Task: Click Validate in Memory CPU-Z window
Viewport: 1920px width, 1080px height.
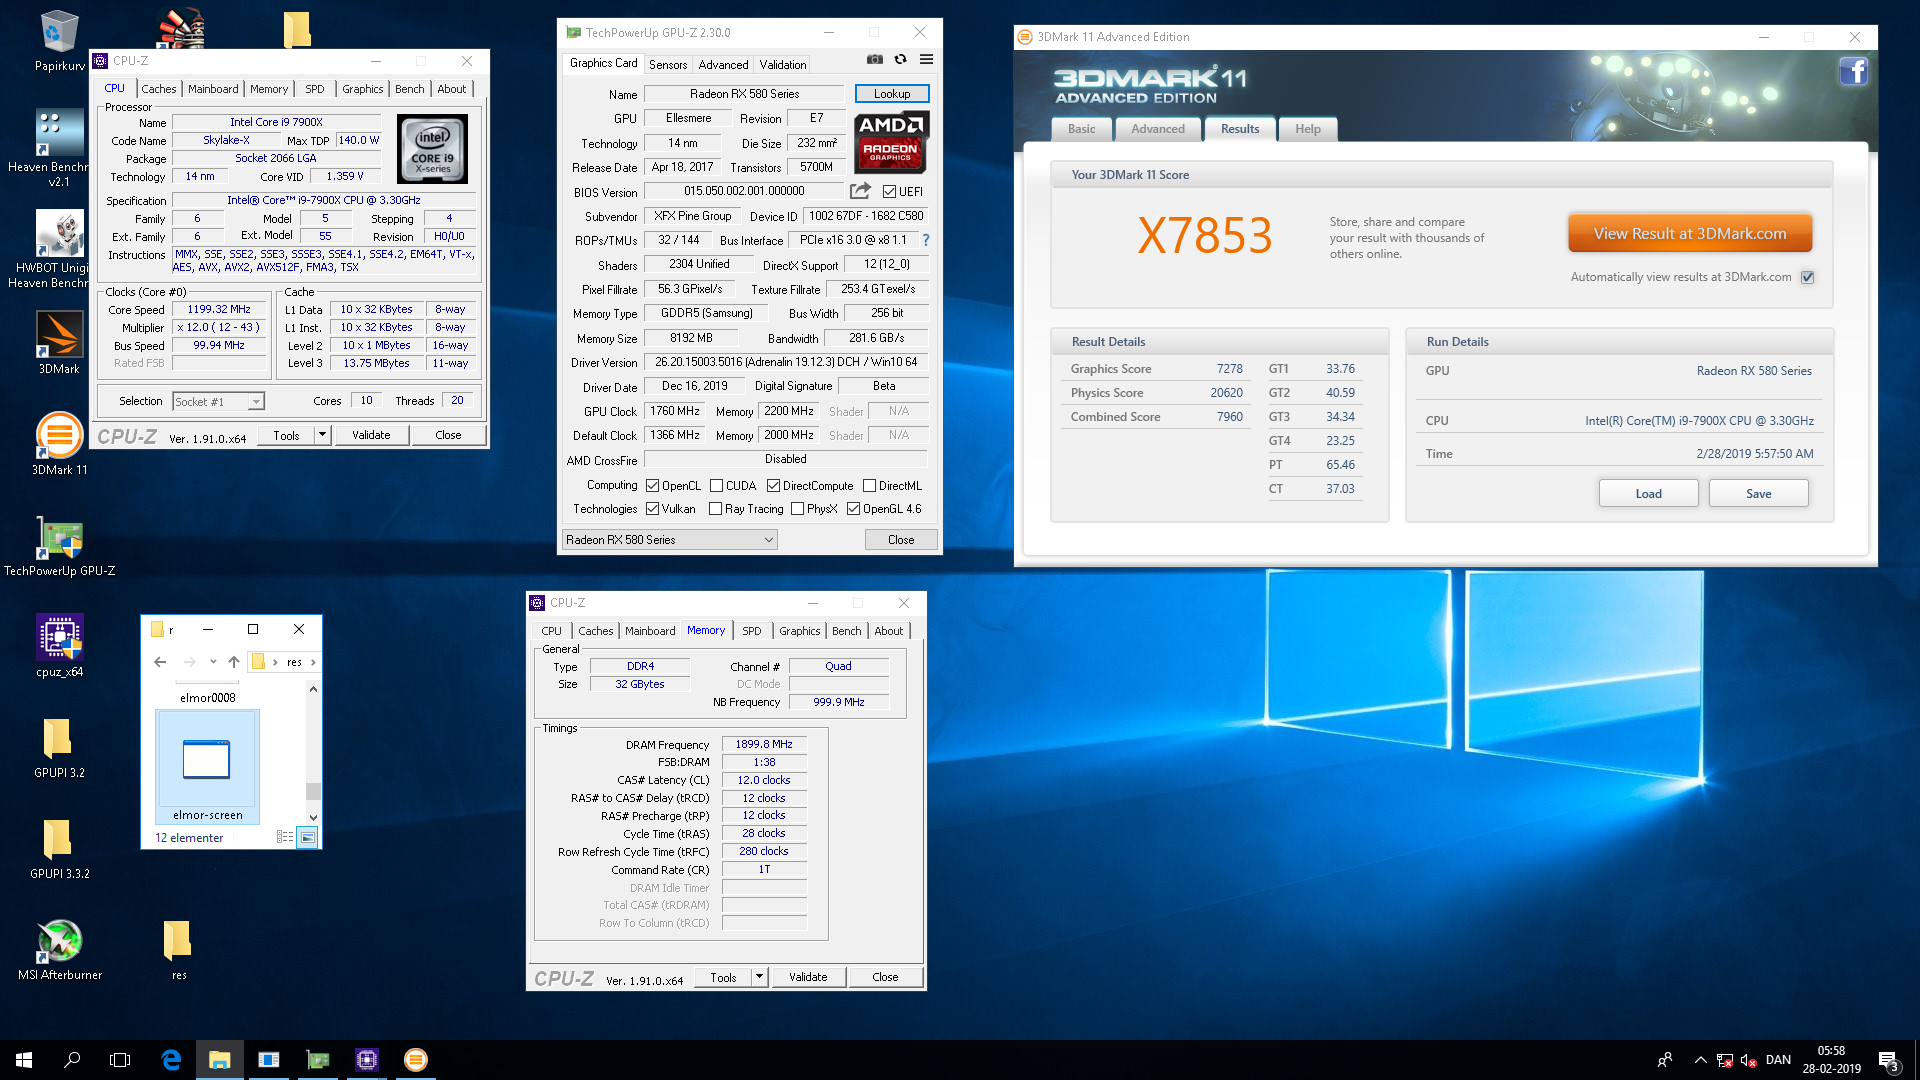Action: click(x=808, y=977)
